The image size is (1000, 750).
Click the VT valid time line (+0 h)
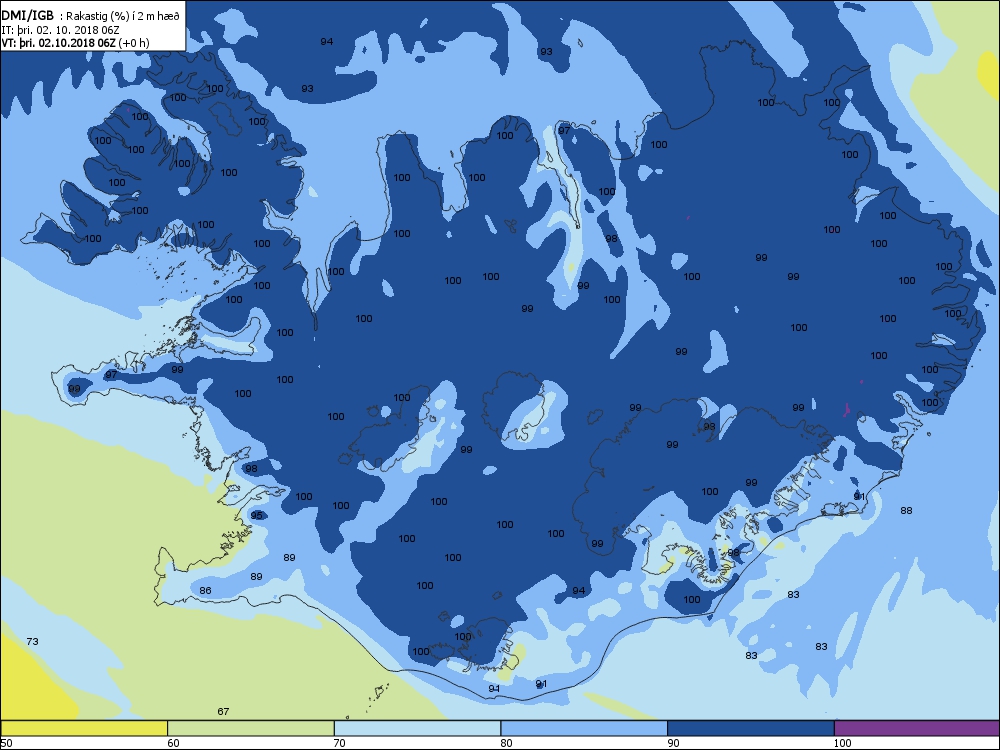(75, 43)
